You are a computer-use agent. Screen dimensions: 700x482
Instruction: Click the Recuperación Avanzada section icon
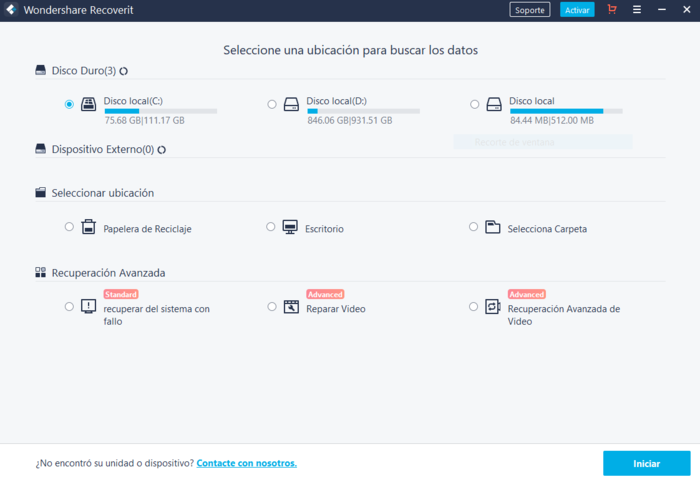coord(41,272)
